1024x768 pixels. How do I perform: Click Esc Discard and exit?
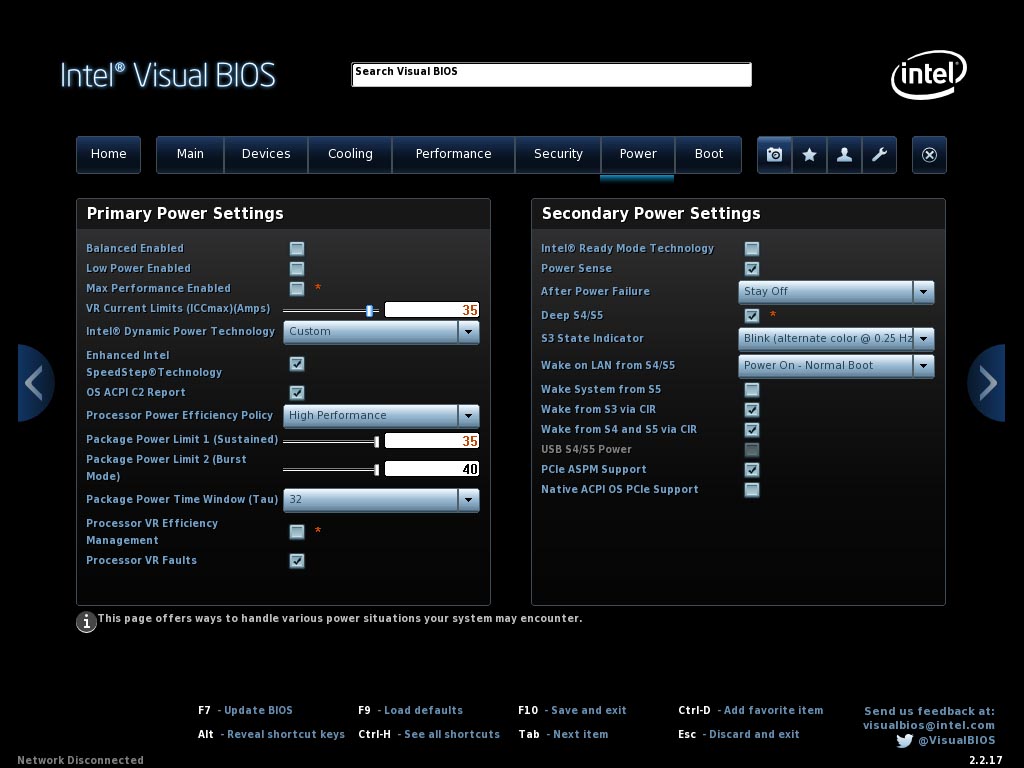(x=739, y=735)
